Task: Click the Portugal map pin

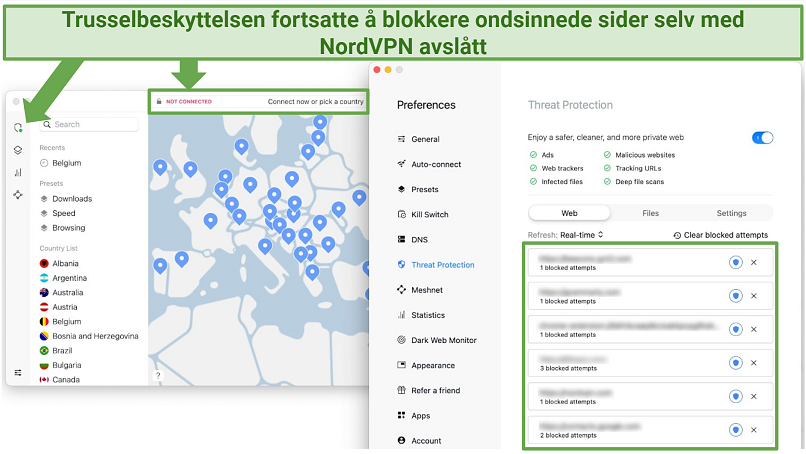Action: (160, 266)
